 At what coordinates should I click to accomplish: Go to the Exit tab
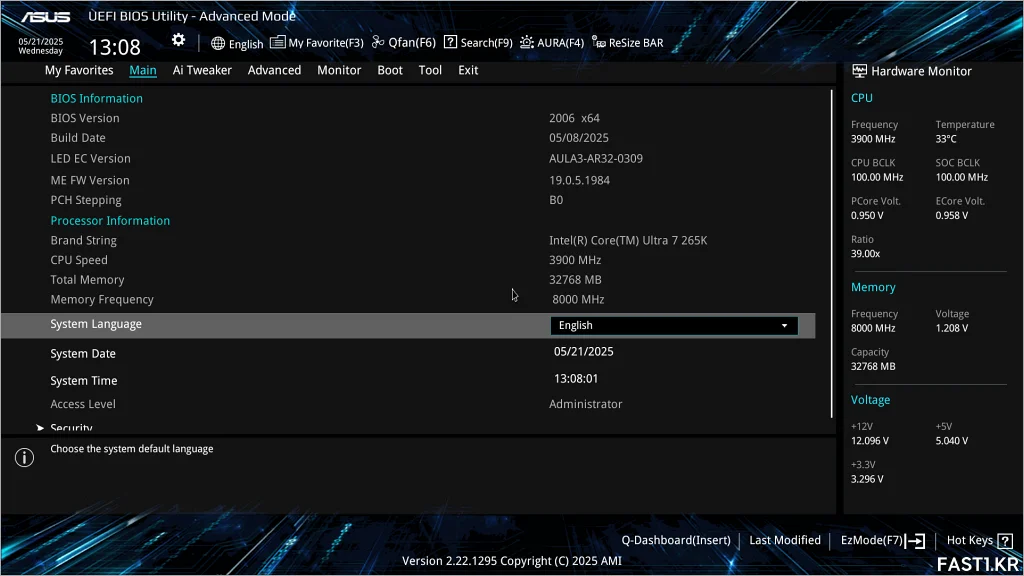(468, 70)
